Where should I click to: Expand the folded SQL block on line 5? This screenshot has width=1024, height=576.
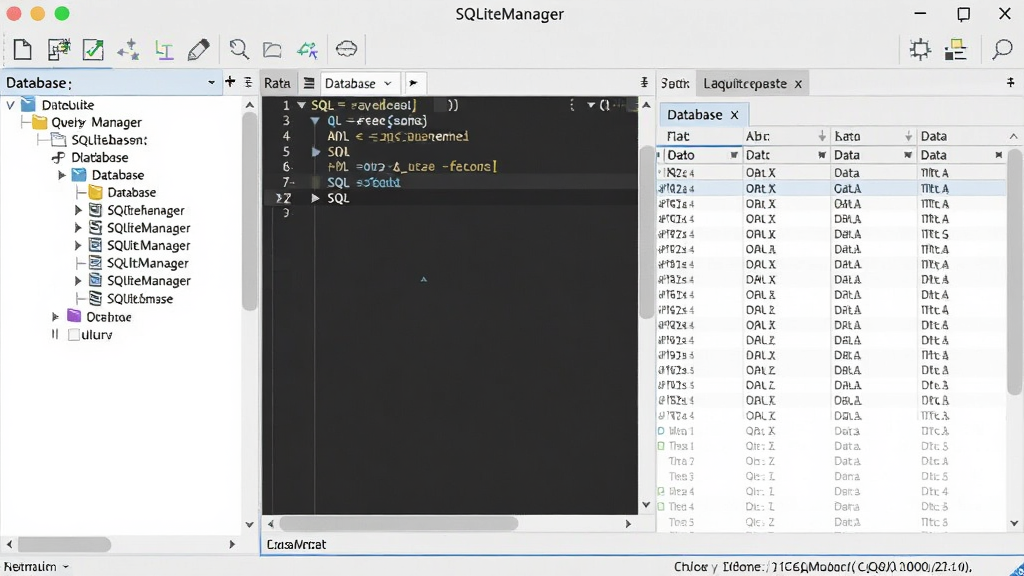(x=316, y=152)
